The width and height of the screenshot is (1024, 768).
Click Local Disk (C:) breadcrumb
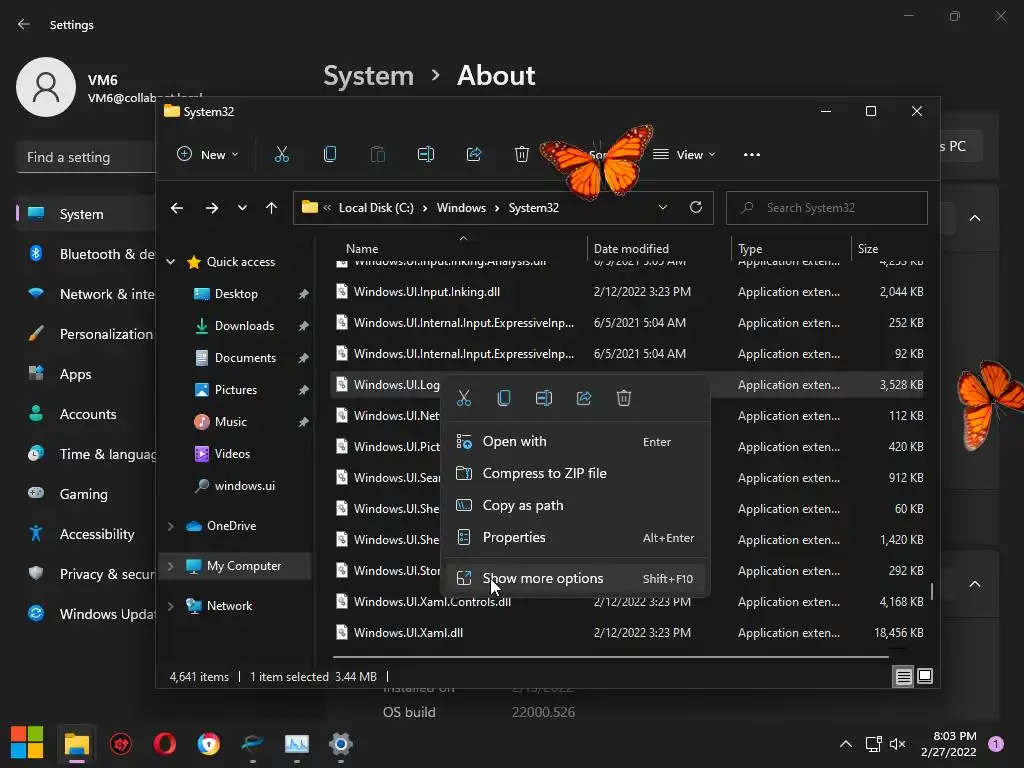(376, 208)
